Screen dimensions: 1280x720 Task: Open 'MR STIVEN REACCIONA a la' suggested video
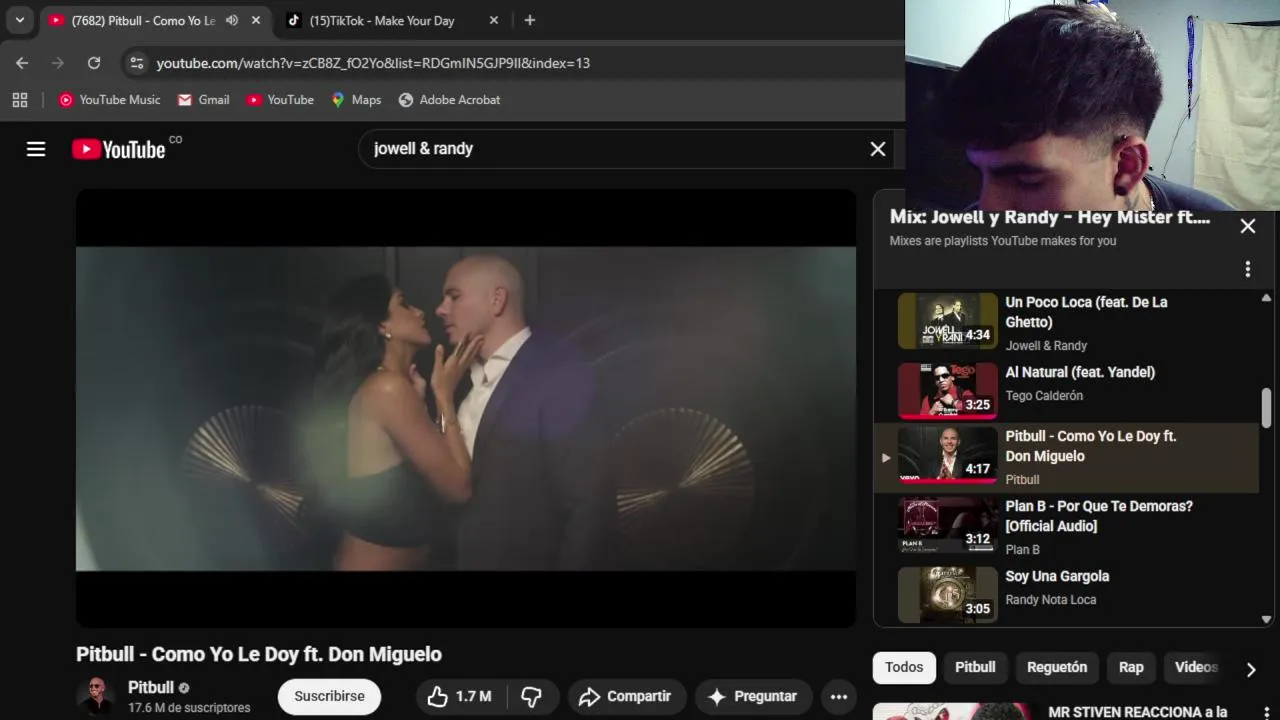click(1138, 712)
